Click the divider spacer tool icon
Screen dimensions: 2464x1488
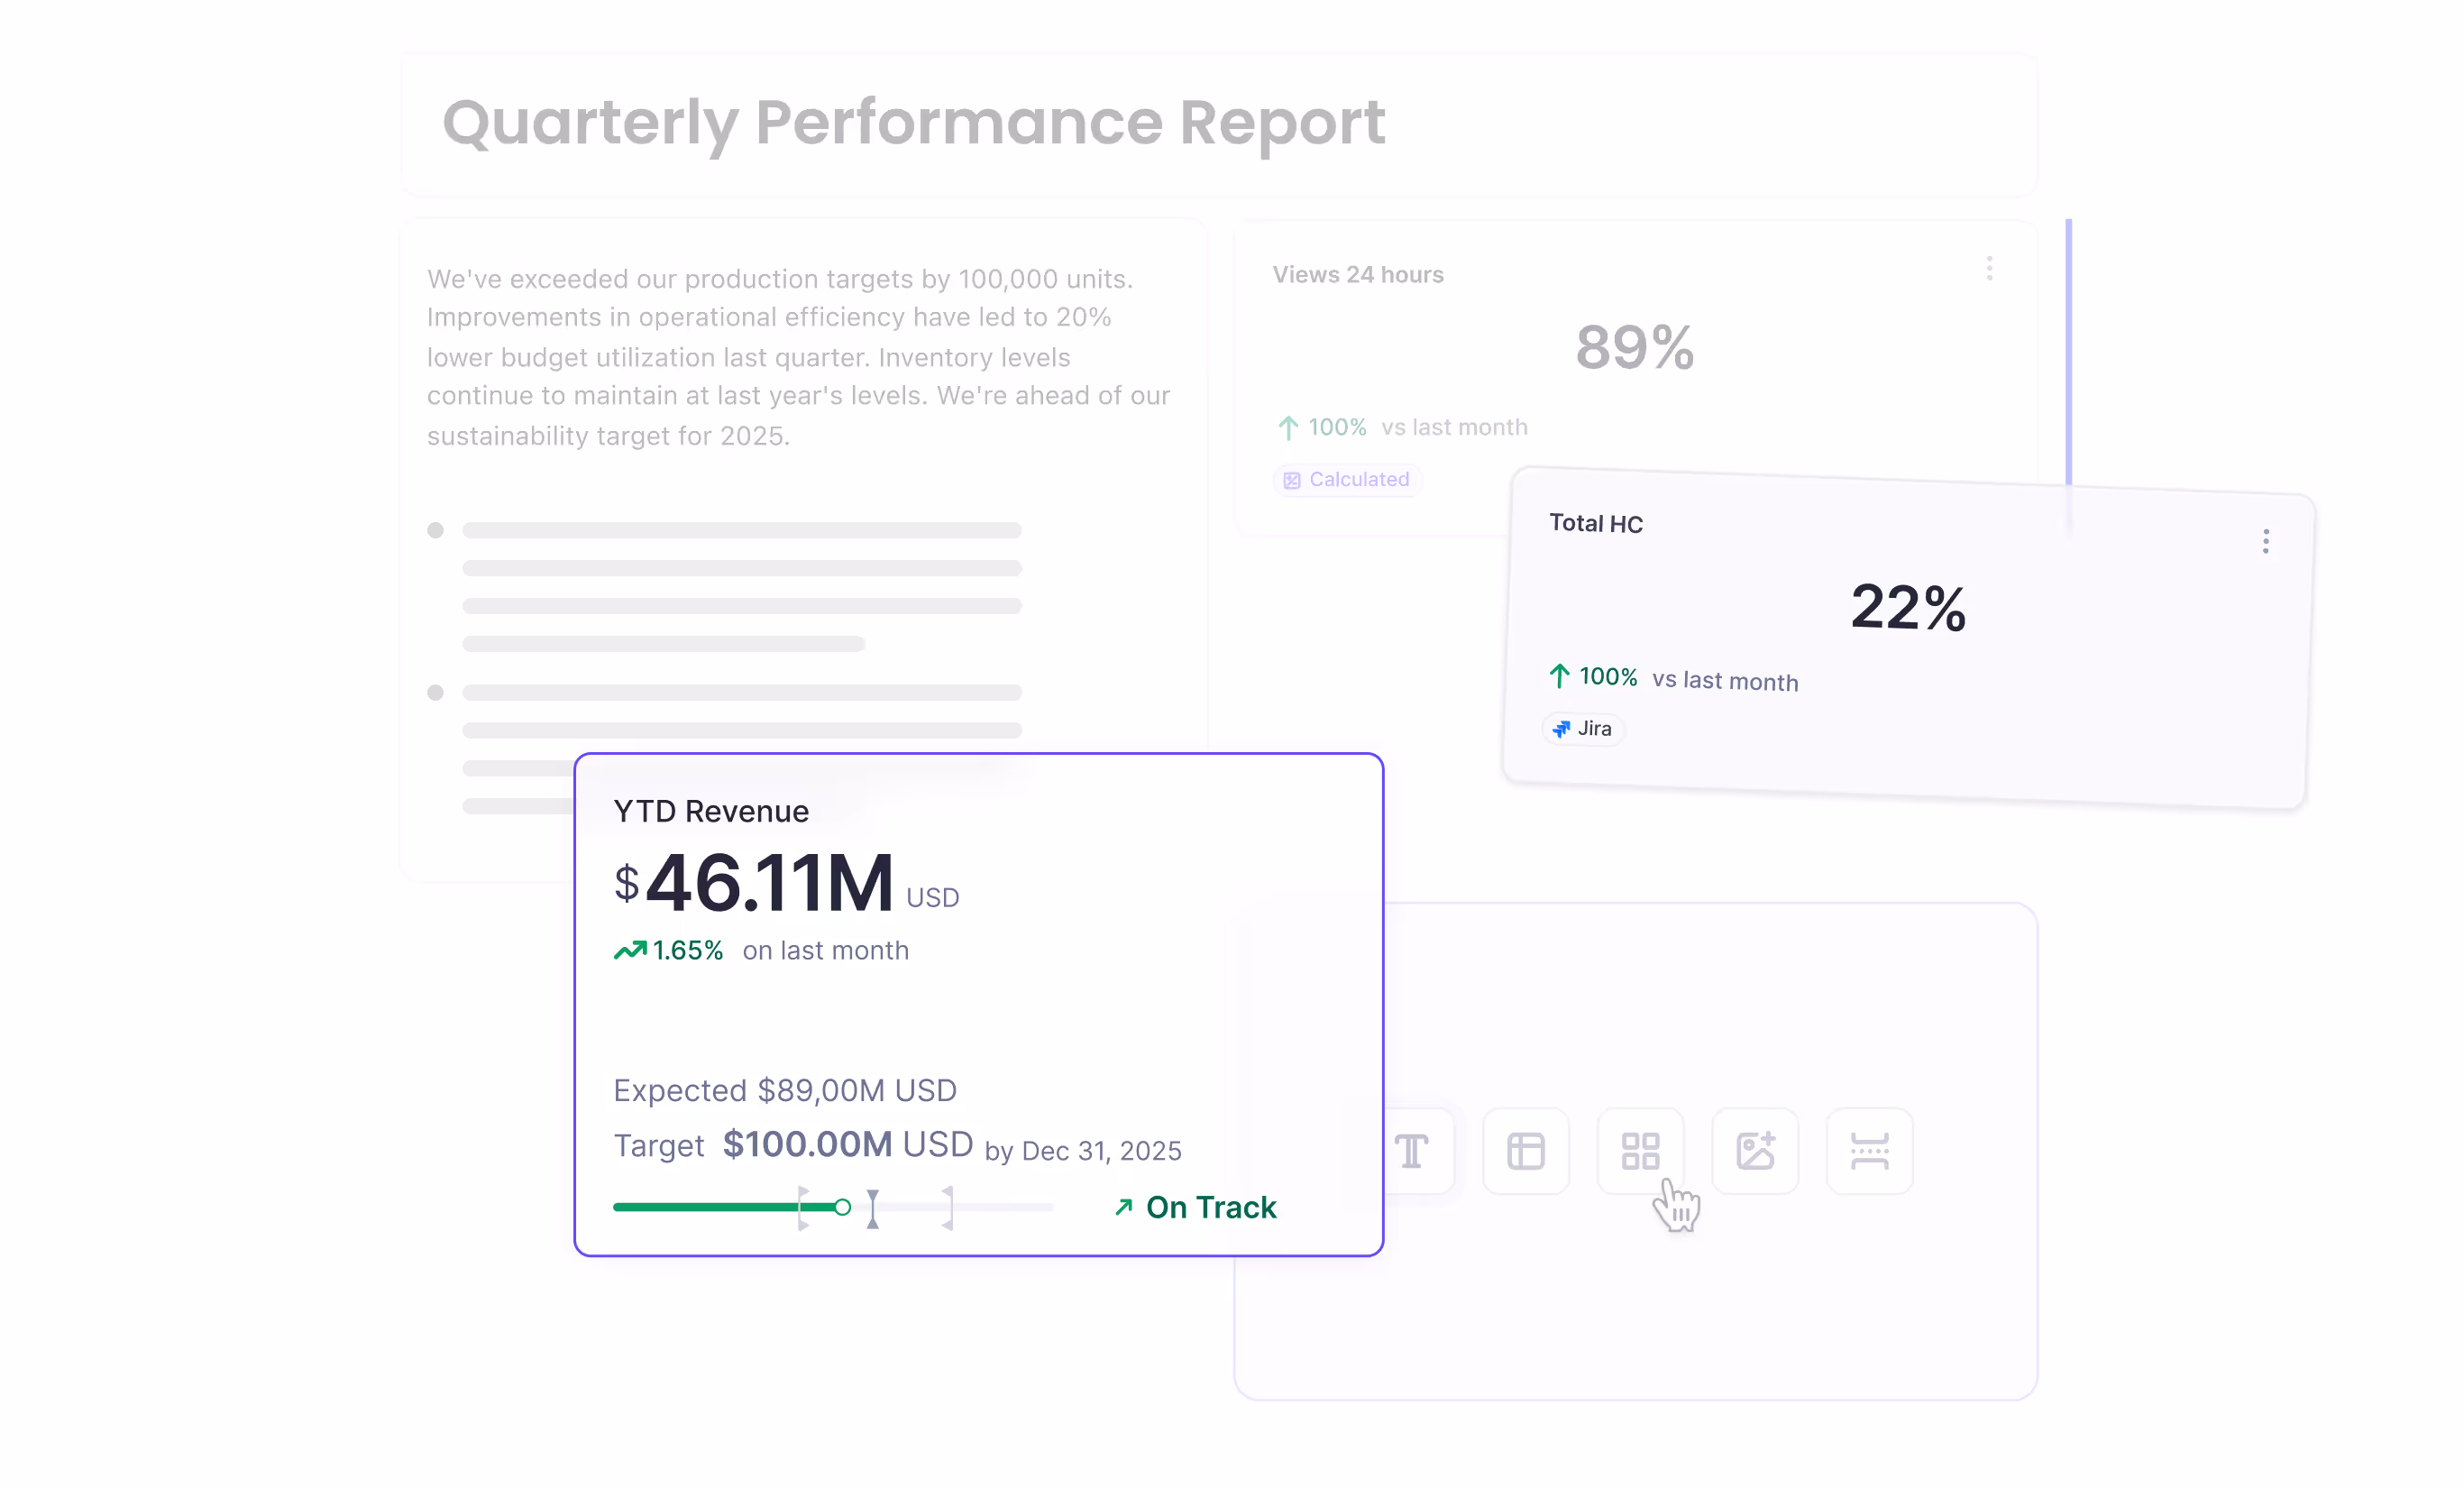point(1869,1151)
